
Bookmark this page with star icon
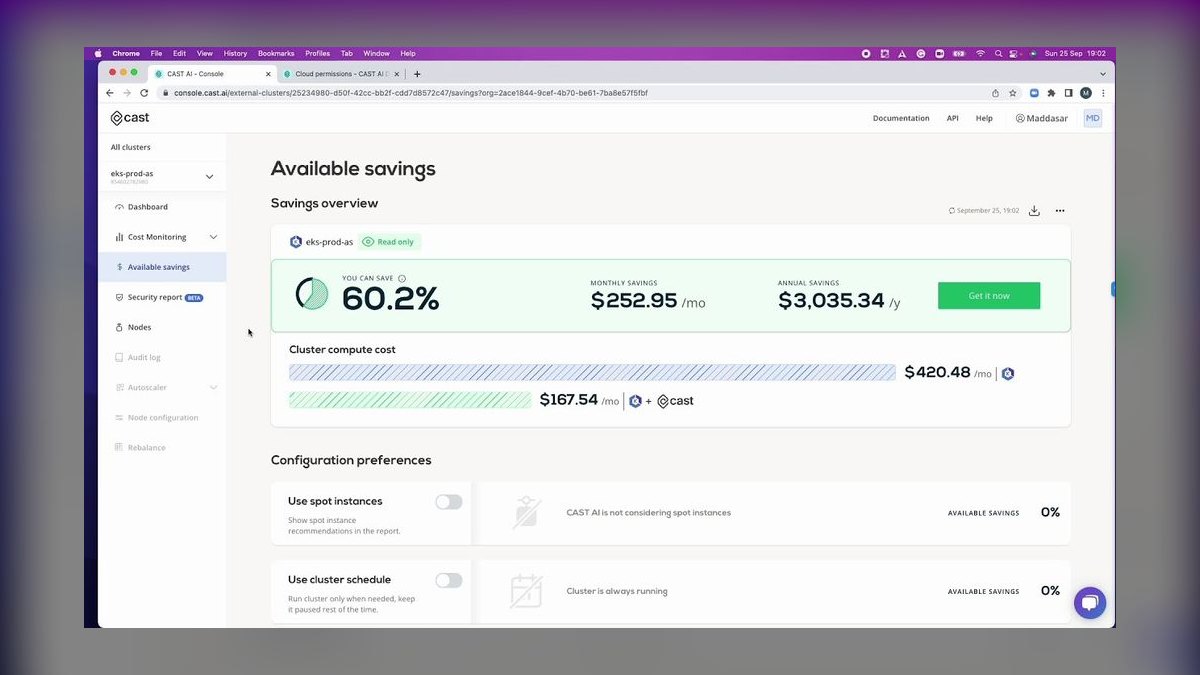(x=1013, y=93)
